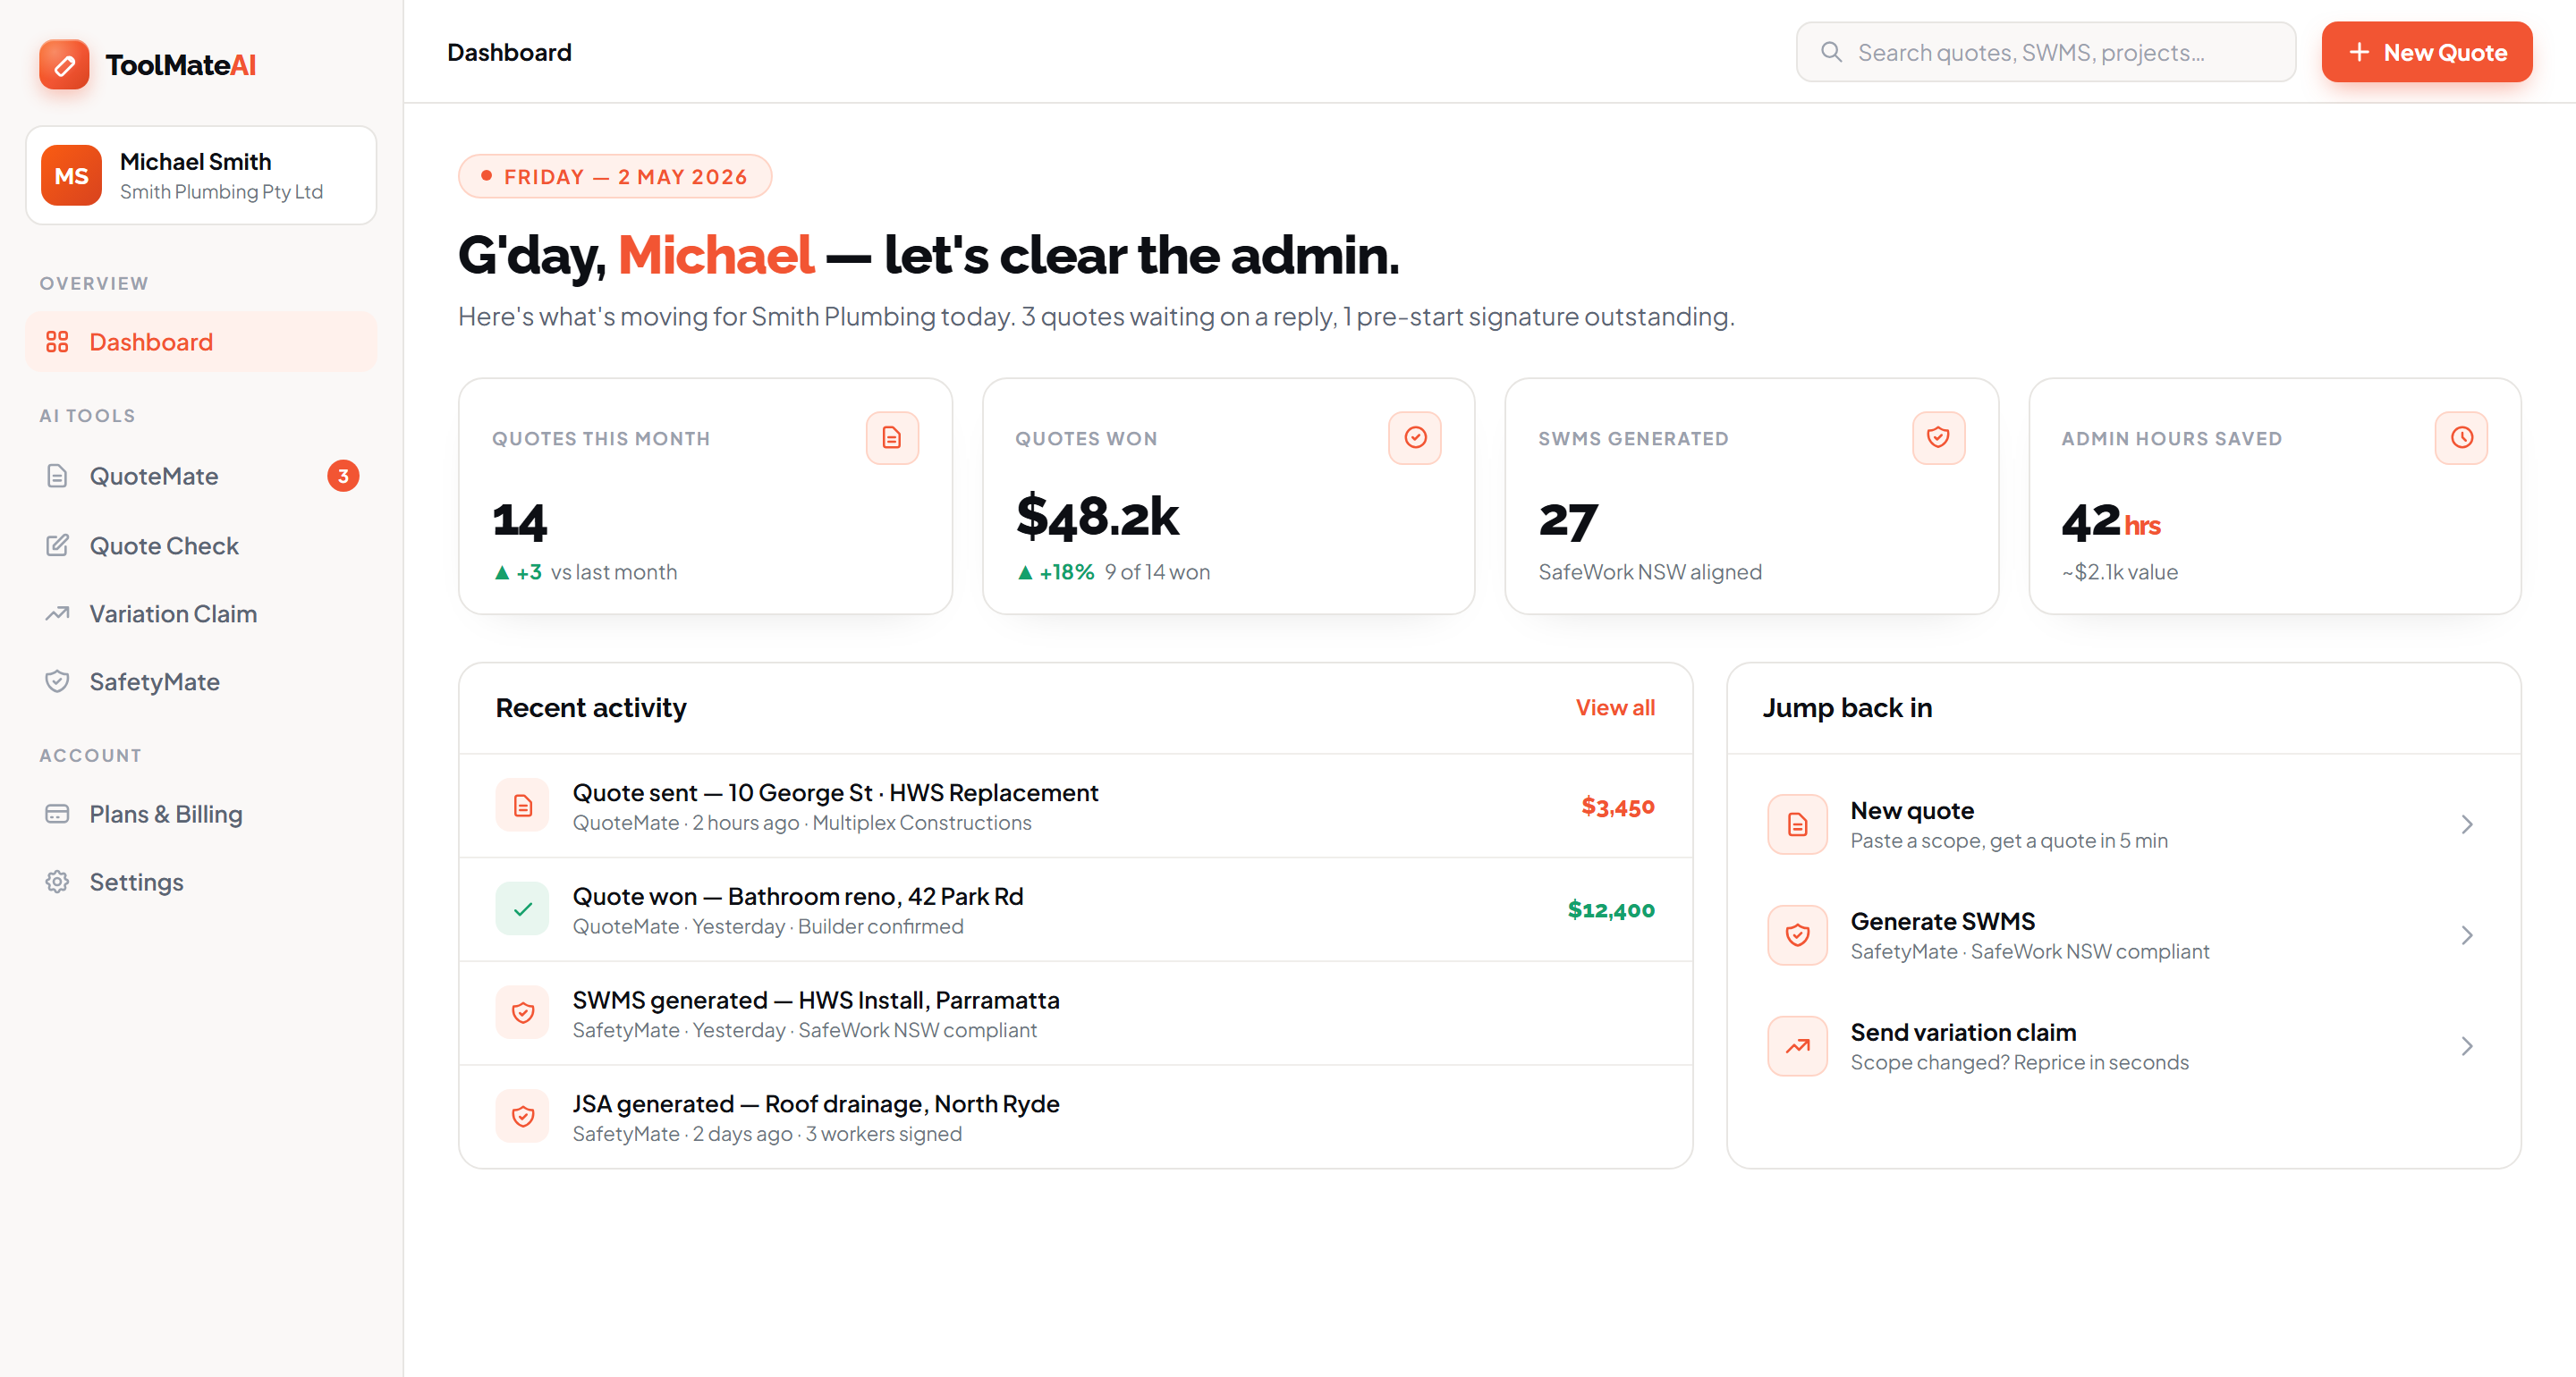Screen dimensions: 2576x1377
Task: Click the 27 SWMS Generated value
Action: [x=1568, y=521]
